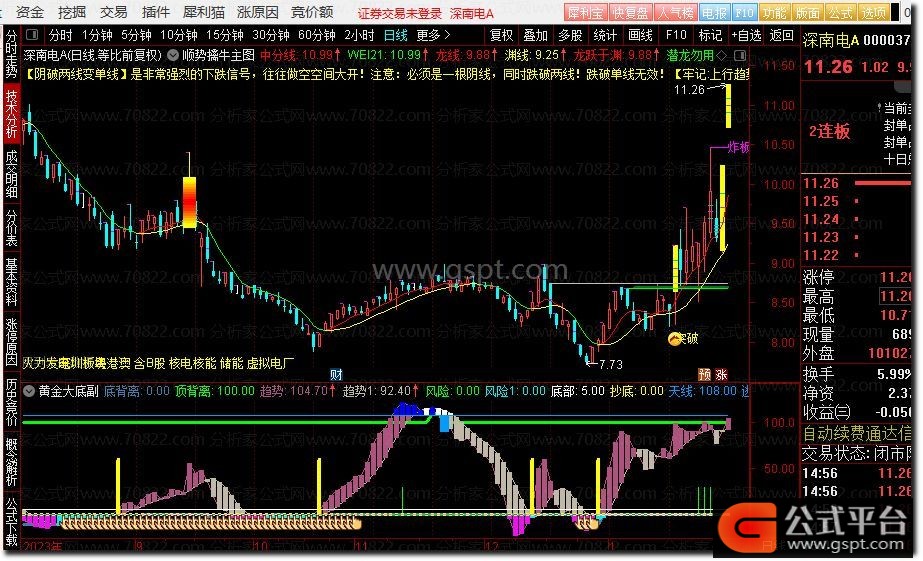Click the diamond icon after 潜龙勿用
The height and width of the screenshot is (561, 923).
(722, 55)
